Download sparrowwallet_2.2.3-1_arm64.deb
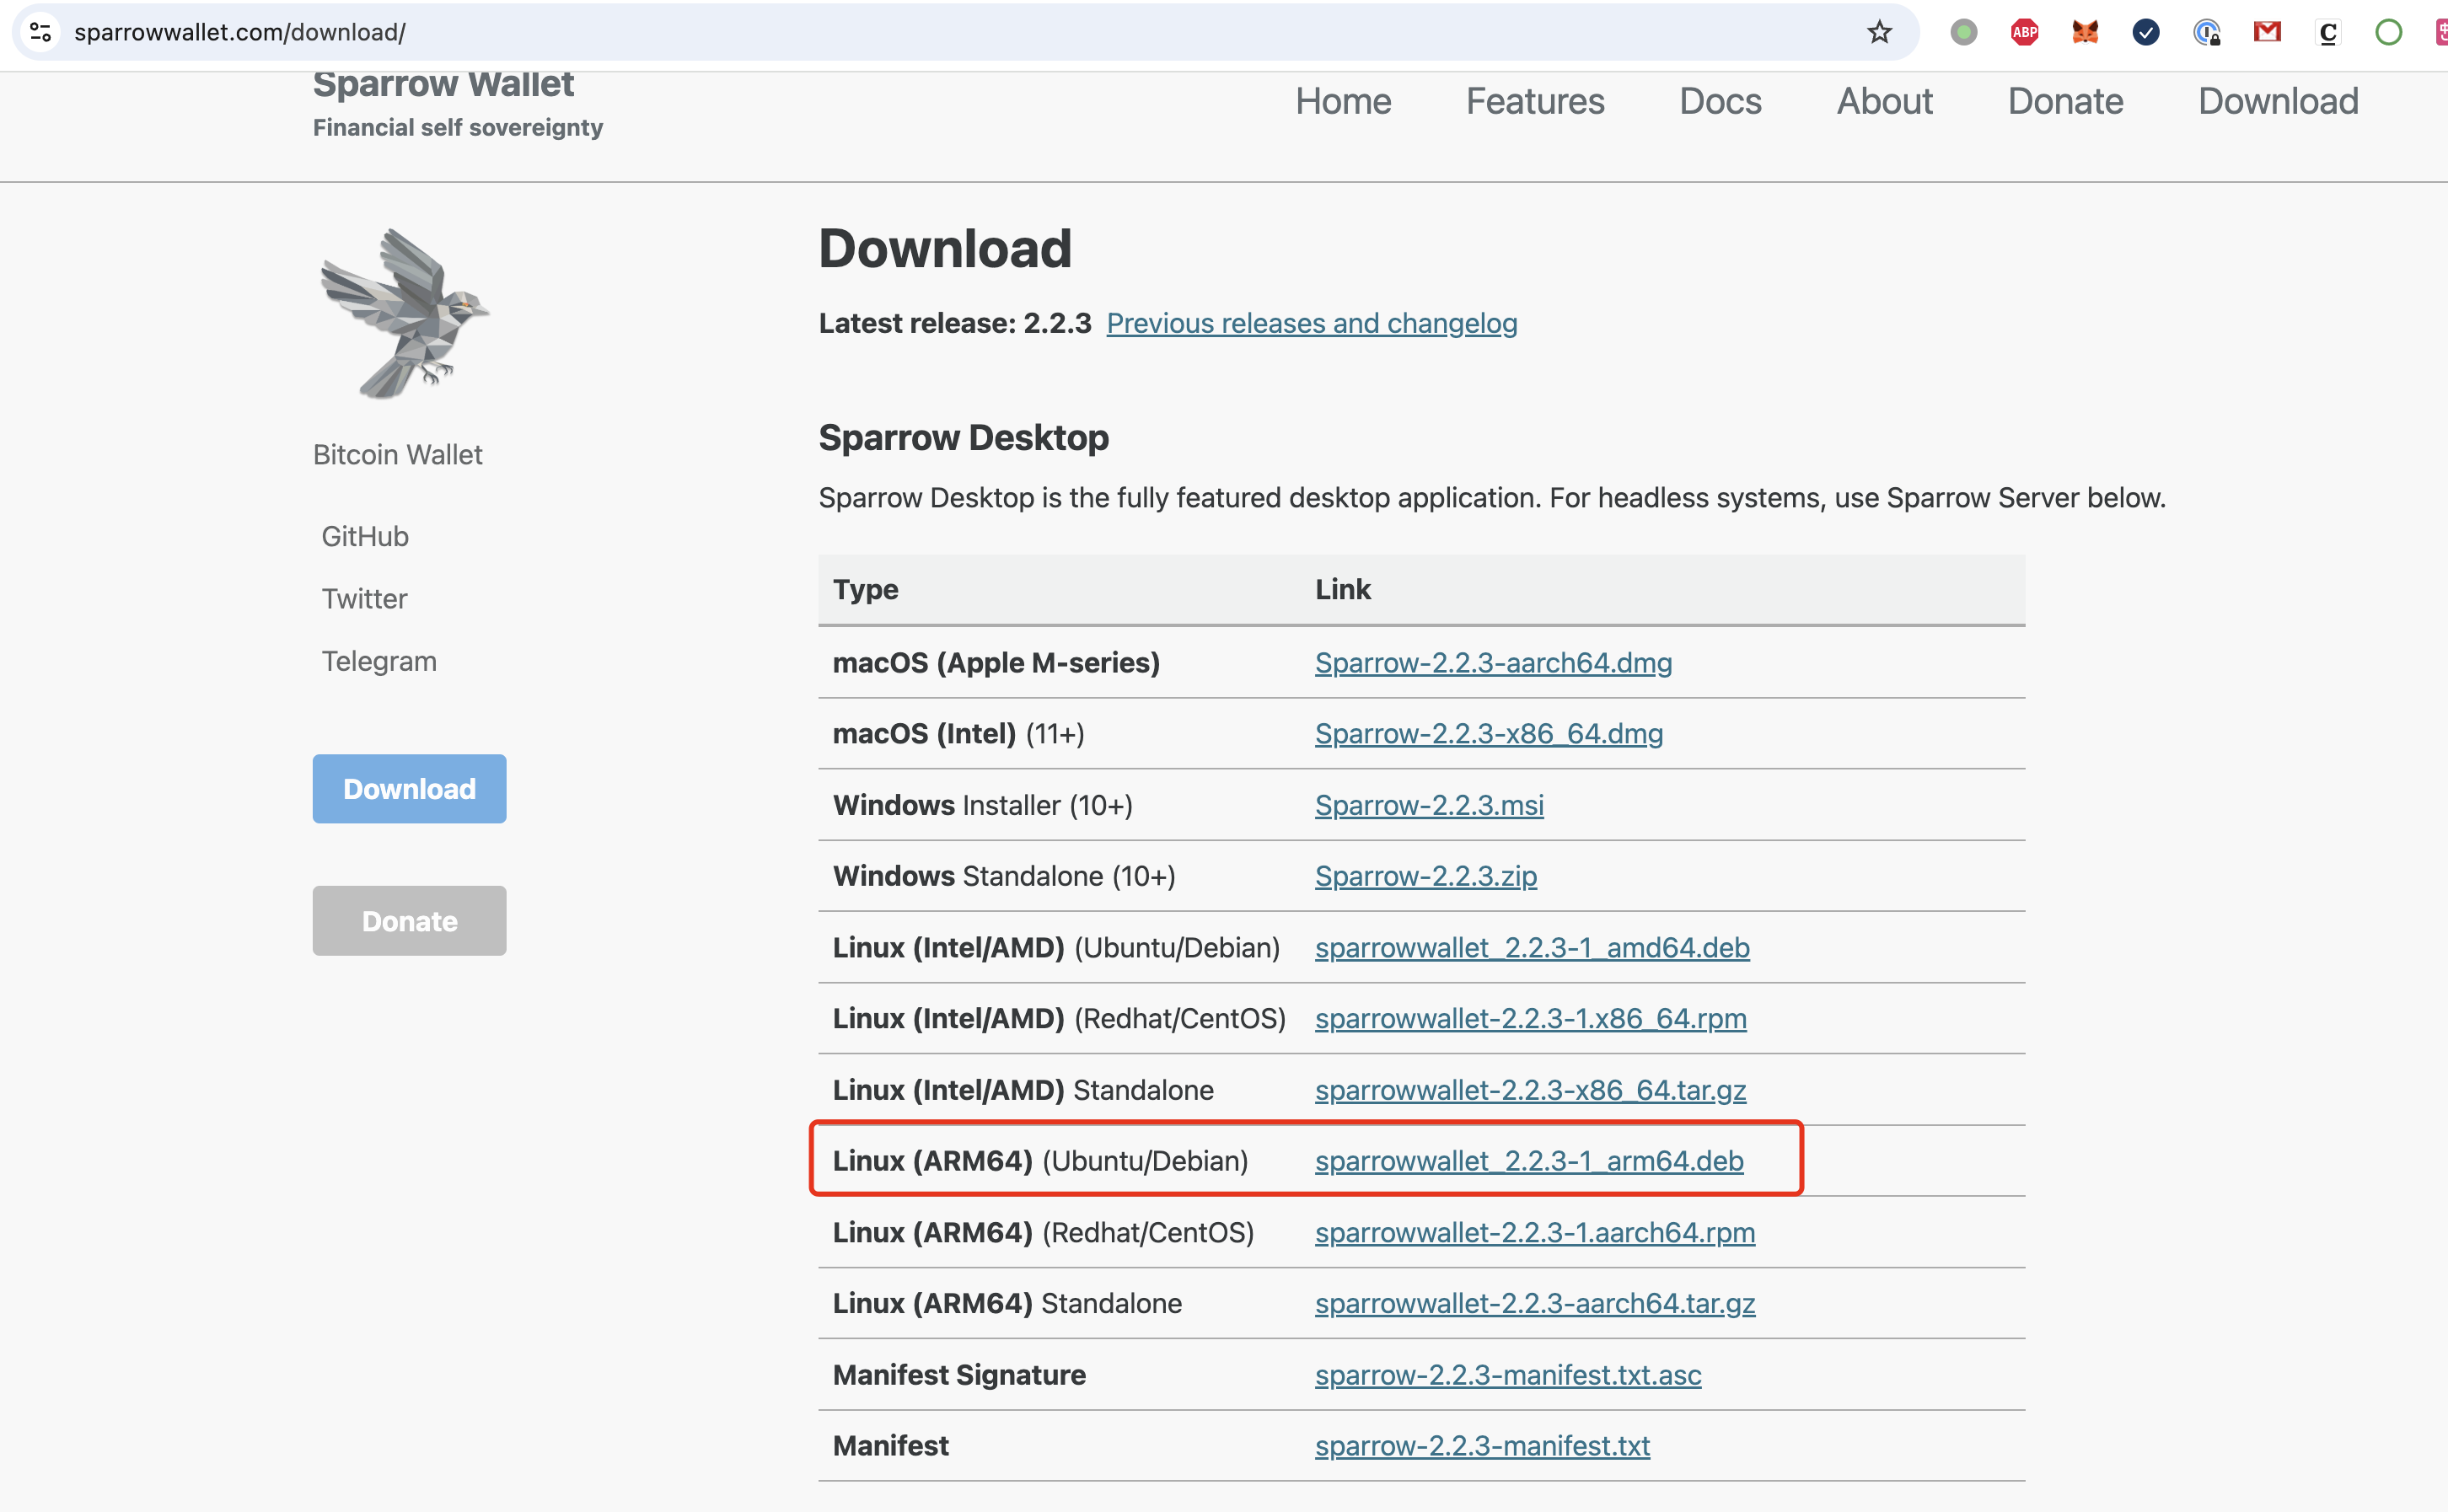This screenshot has width=2448, height=1512. (x=1529, y=1161)
